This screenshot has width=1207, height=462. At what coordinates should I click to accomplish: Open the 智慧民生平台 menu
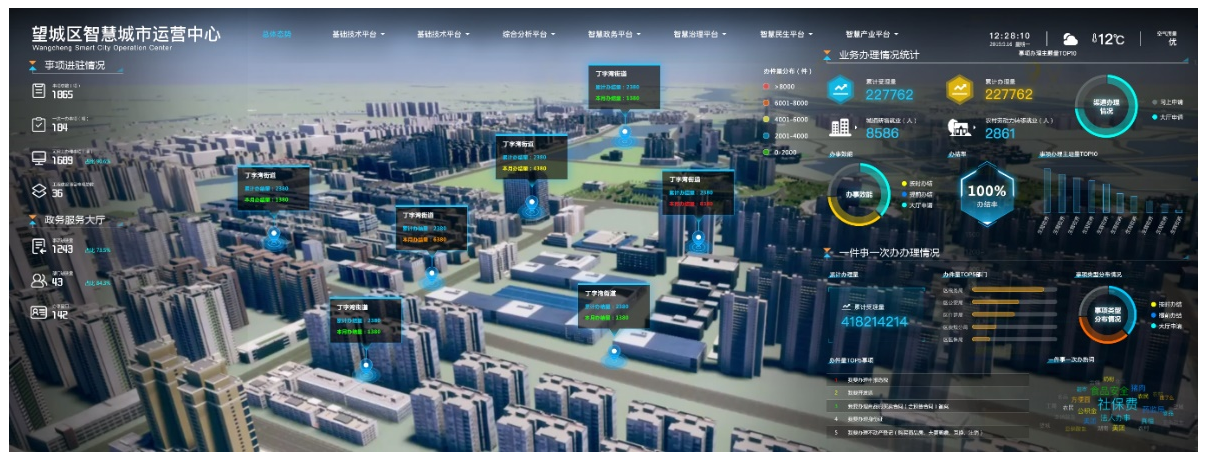786,34
